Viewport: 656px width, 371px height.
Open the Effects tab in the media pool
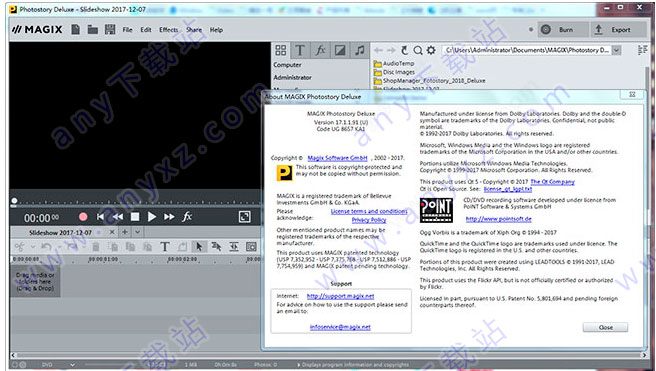[x=320, y=51]
